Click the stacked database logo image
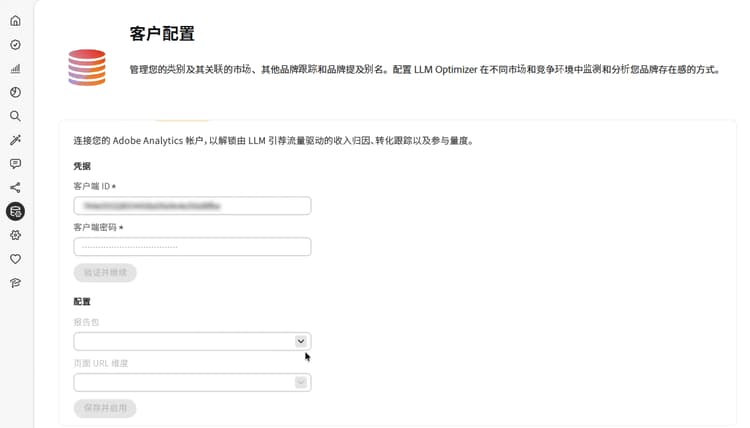Viewport: 750px width, 428px height. [87, 67]
